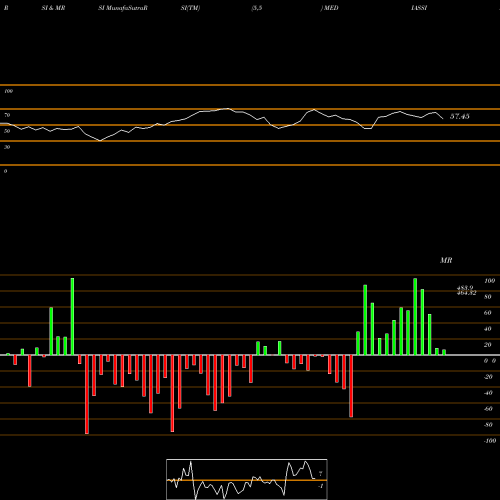This screenshot has height=500, width=500.
Task: Click the 40 label on MR axis
Action: point(487,329)
